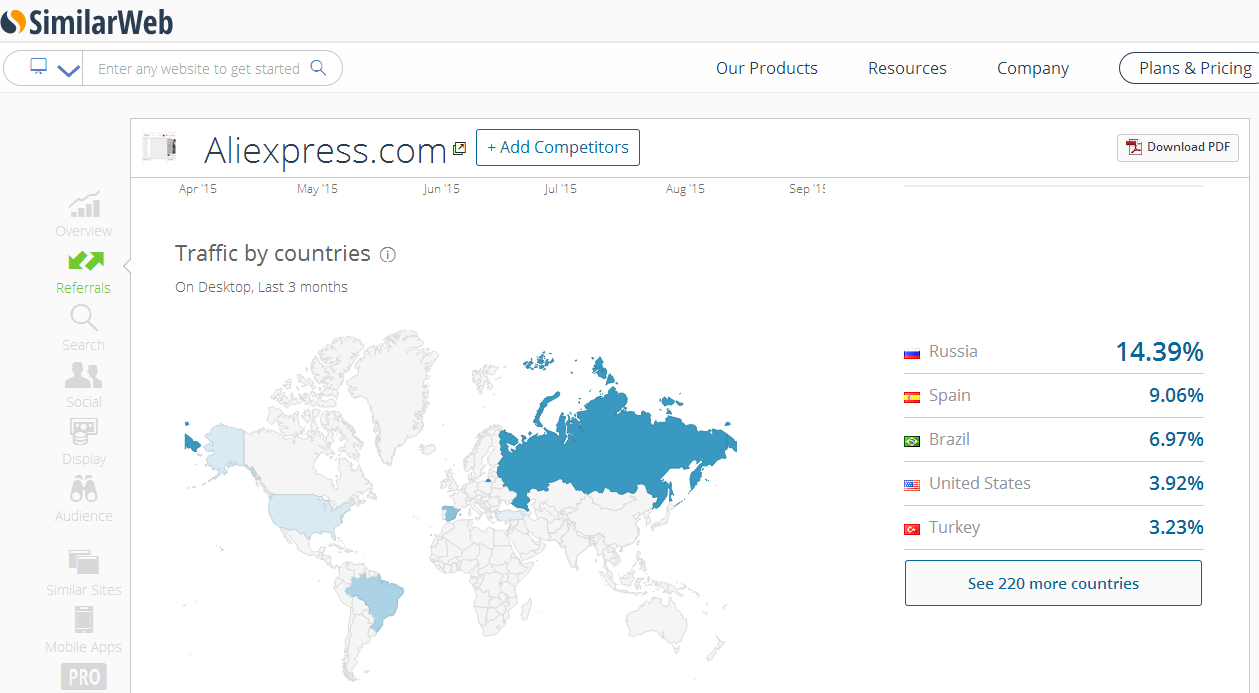Select Spain in the country list
The width and height of the screenshot is (1259, 693).
pyautogui.click(x=950, y=395)
